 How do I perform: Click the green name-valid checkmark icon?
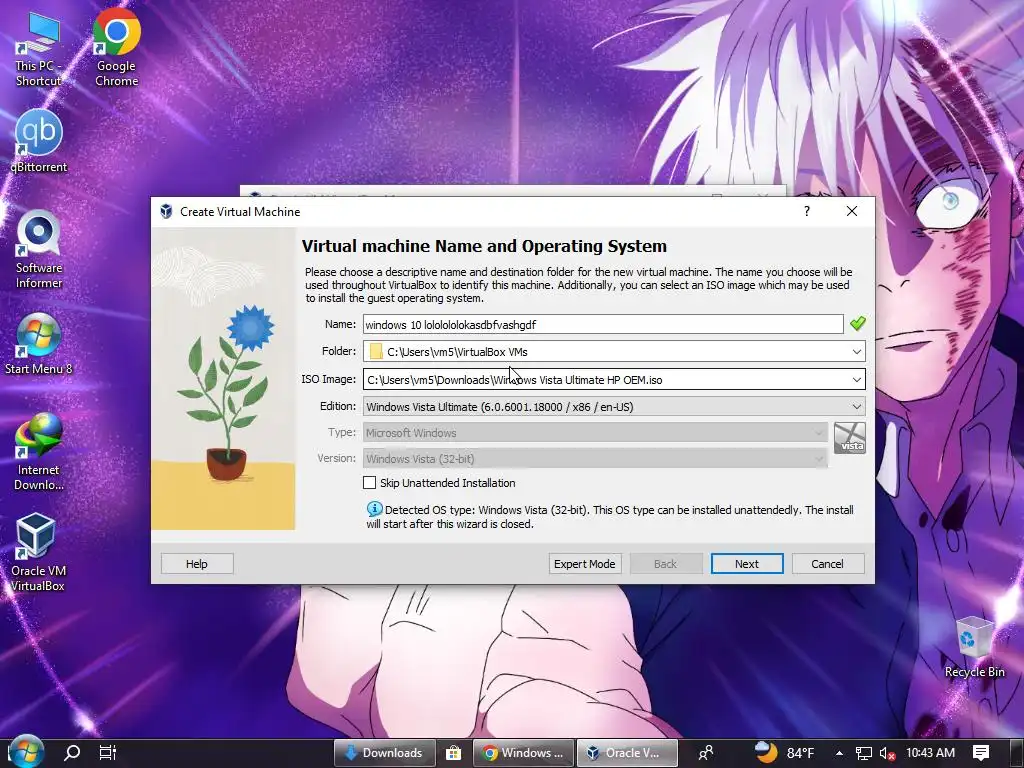point(857,323)
